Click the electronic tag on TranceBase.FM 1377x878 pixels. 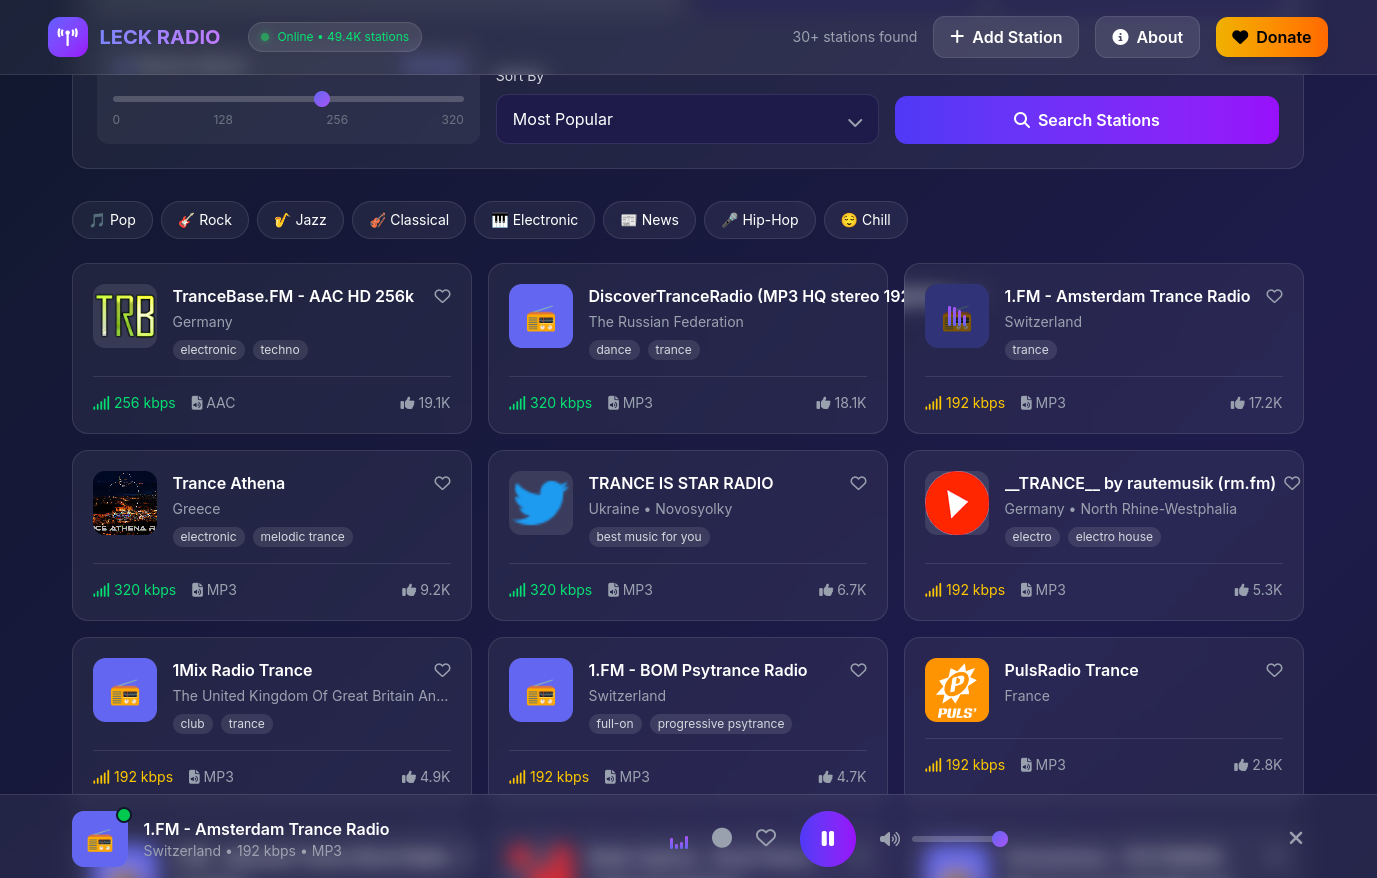point(208,350)
